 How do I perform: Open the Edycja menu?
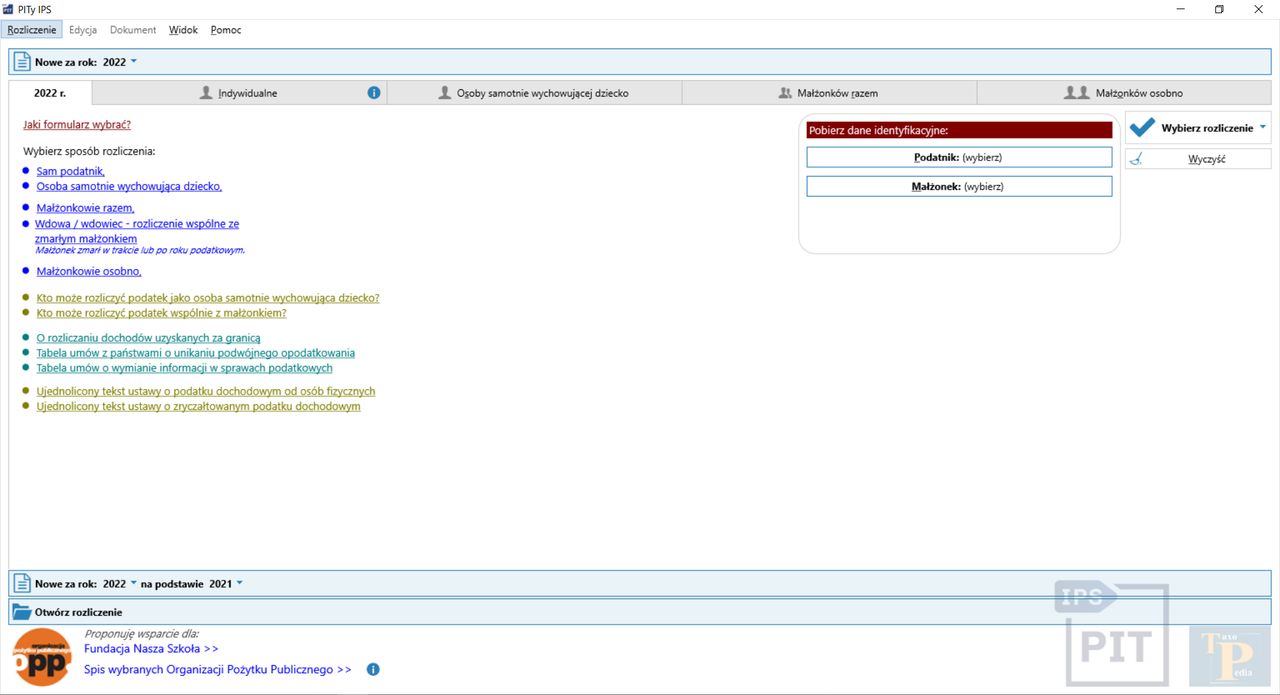pos(83,30)
